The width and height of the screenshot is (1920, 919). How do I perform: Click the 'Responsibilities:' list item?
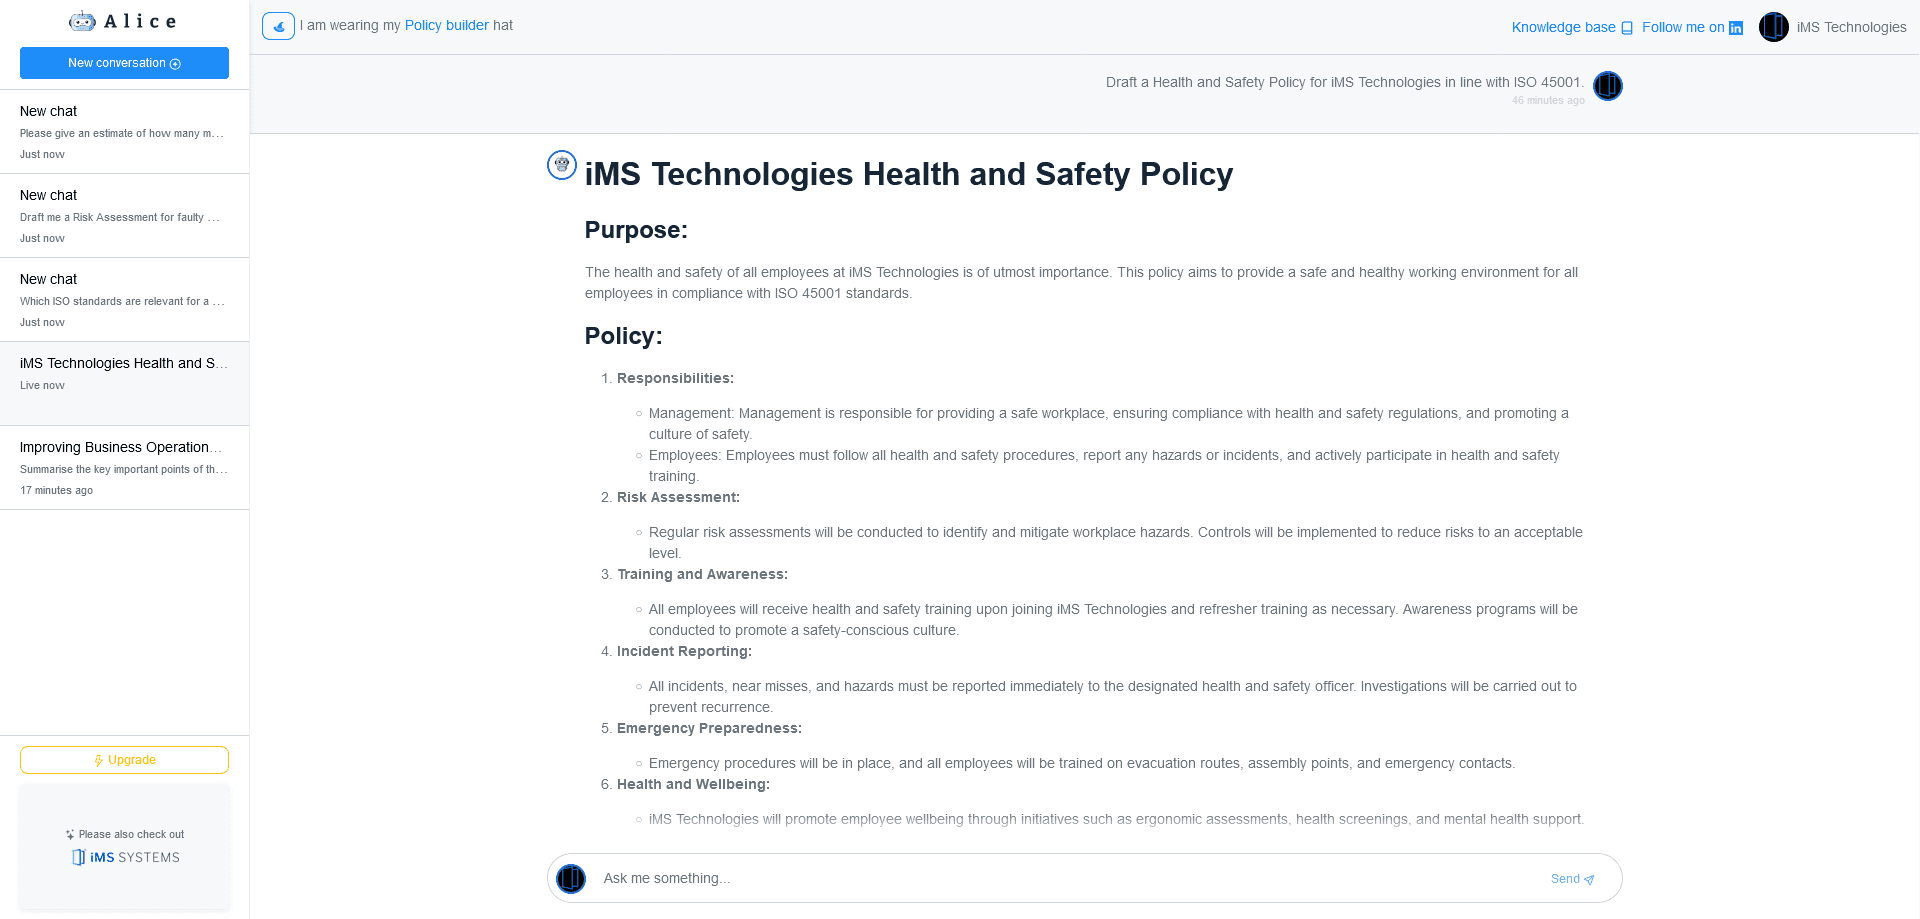(x=675, y=378)
